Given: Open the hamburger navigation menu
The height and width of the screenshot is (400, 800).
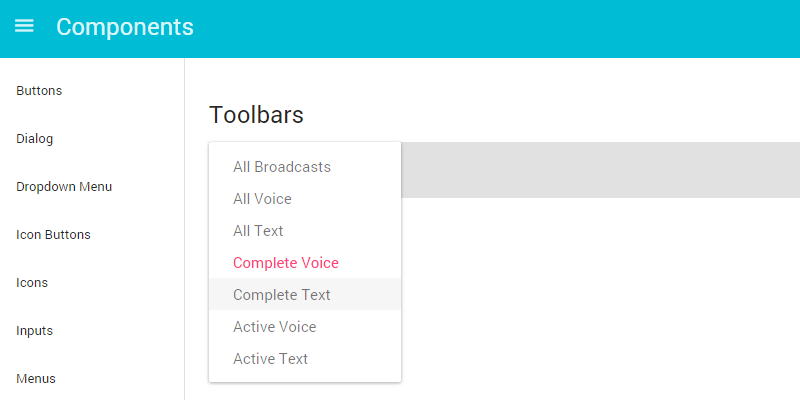Looking at the screenshot, I should coord(24,26).
